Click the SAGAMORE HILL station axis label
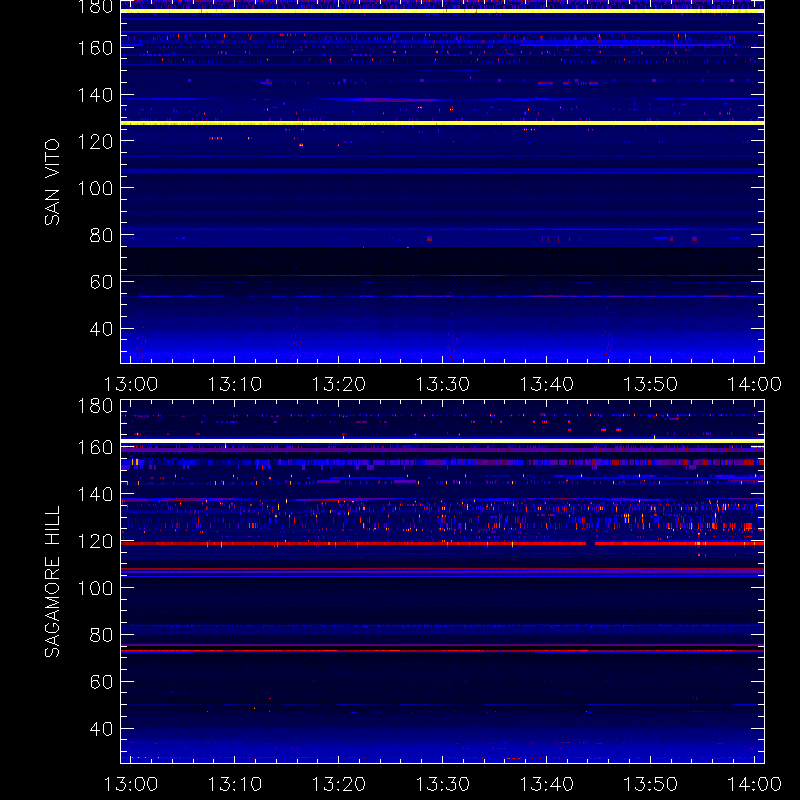Viewport: 800px width, 800px height. point(52,582)
